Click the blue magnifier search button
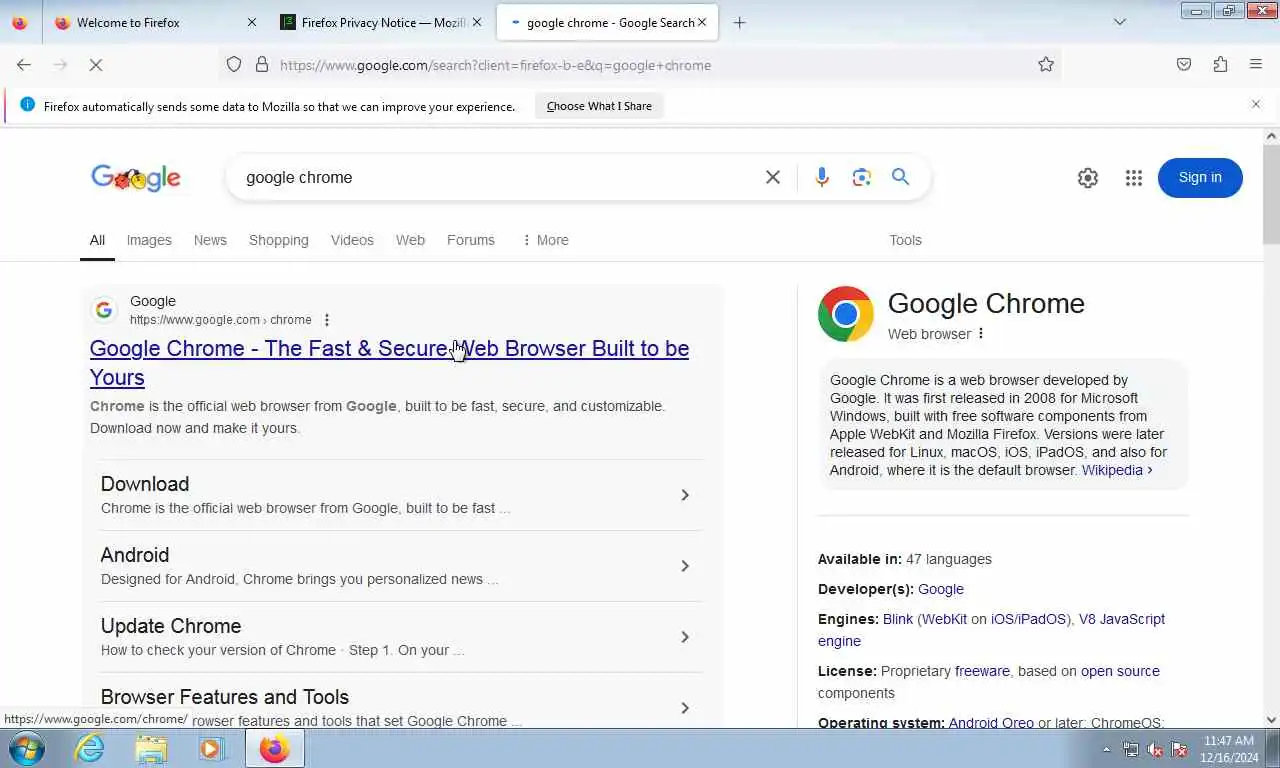Screen dimensions: 1280x768 (901, 177)
